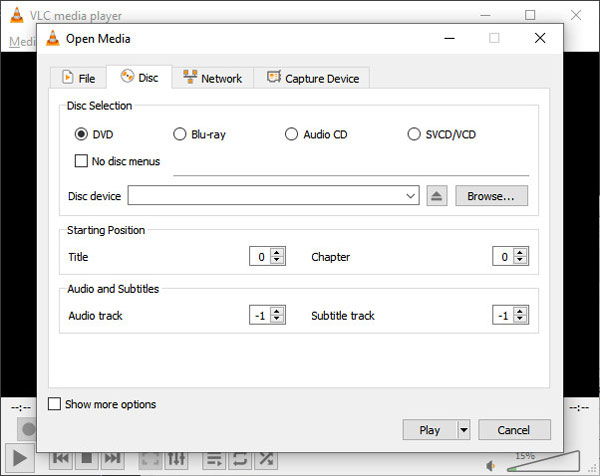Expand the Disc device dropdown
Screen dimensions: 600x476
411,196
